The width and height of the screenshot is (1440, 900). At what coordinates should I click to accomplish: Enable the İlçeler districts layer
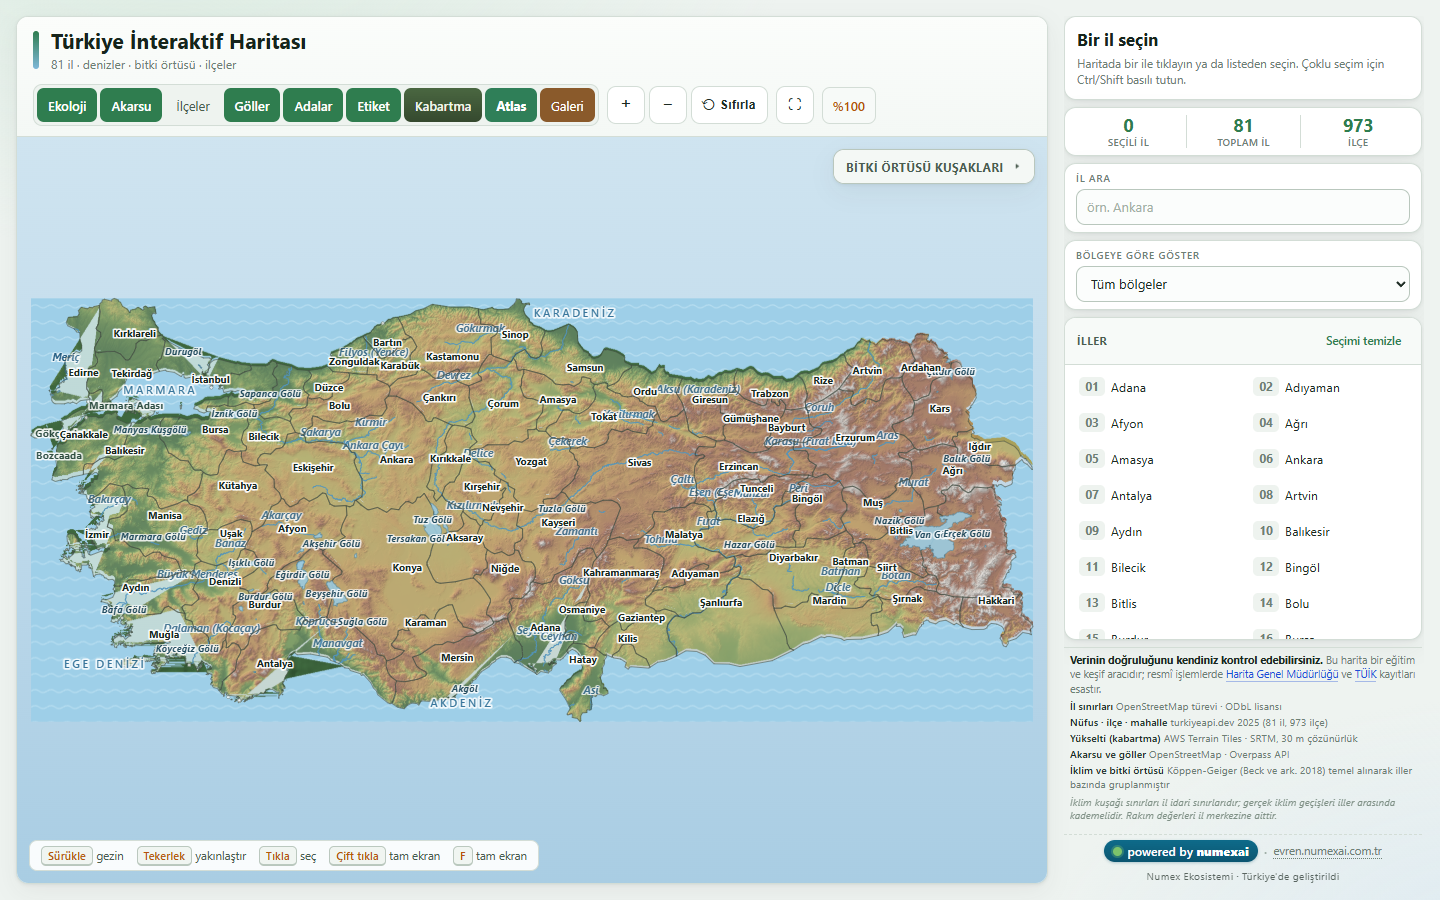coord(193,106)
